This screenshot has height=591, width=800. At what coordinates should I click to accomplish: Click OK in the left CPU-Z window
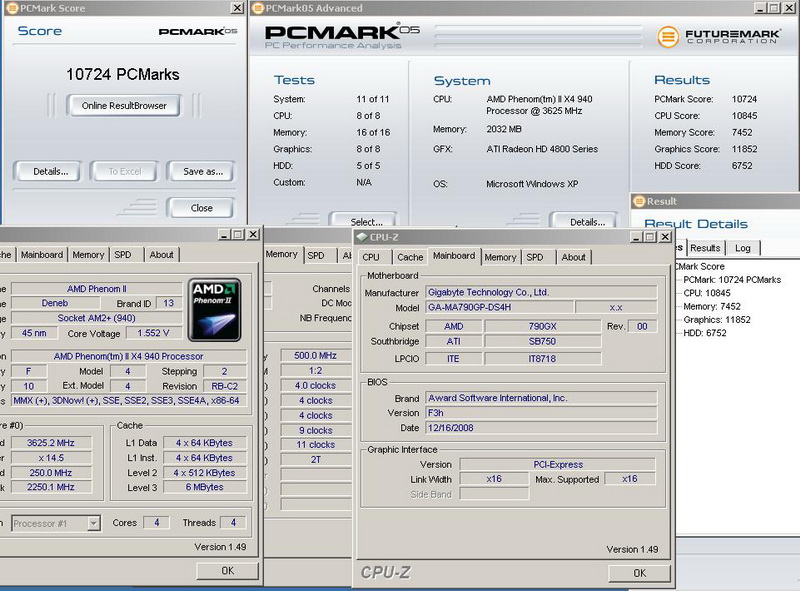[x=228, y=571]
